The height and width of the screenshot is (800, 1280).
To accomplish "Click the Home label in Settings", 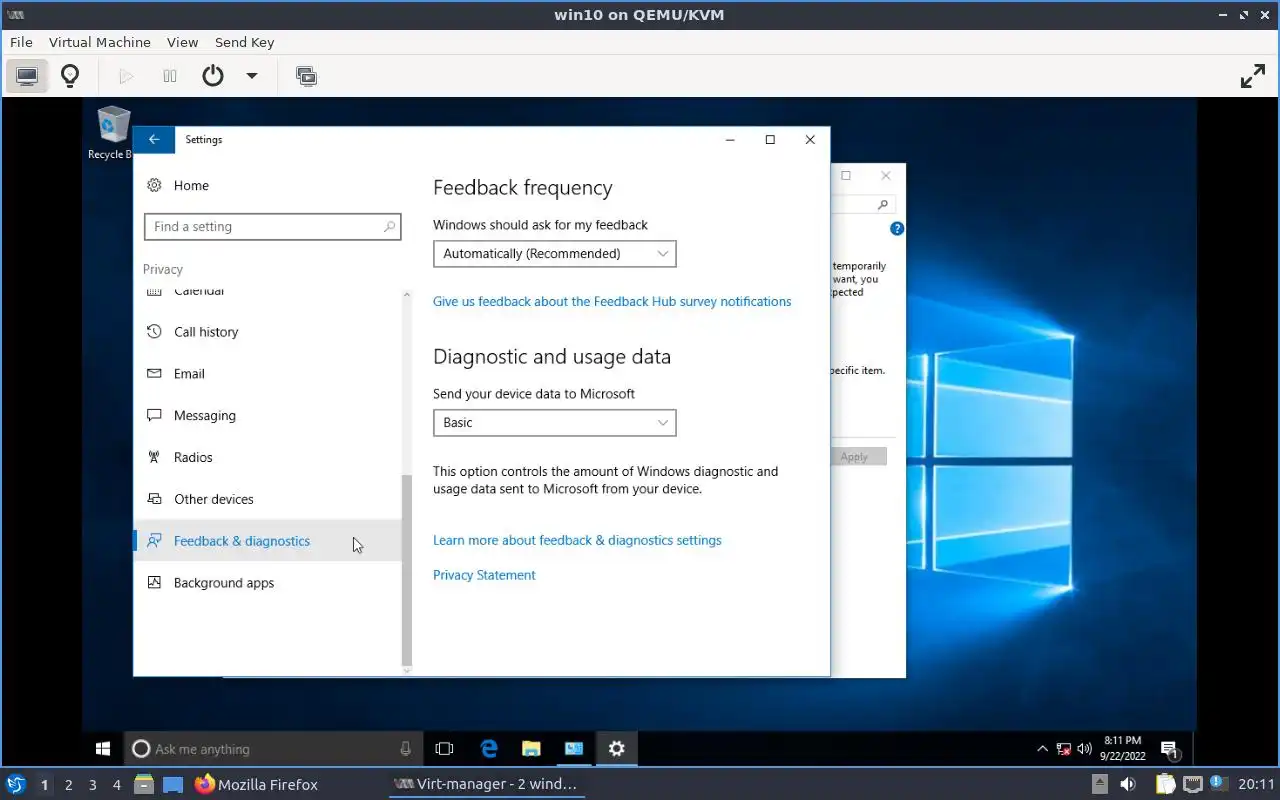I will point(191,185).
